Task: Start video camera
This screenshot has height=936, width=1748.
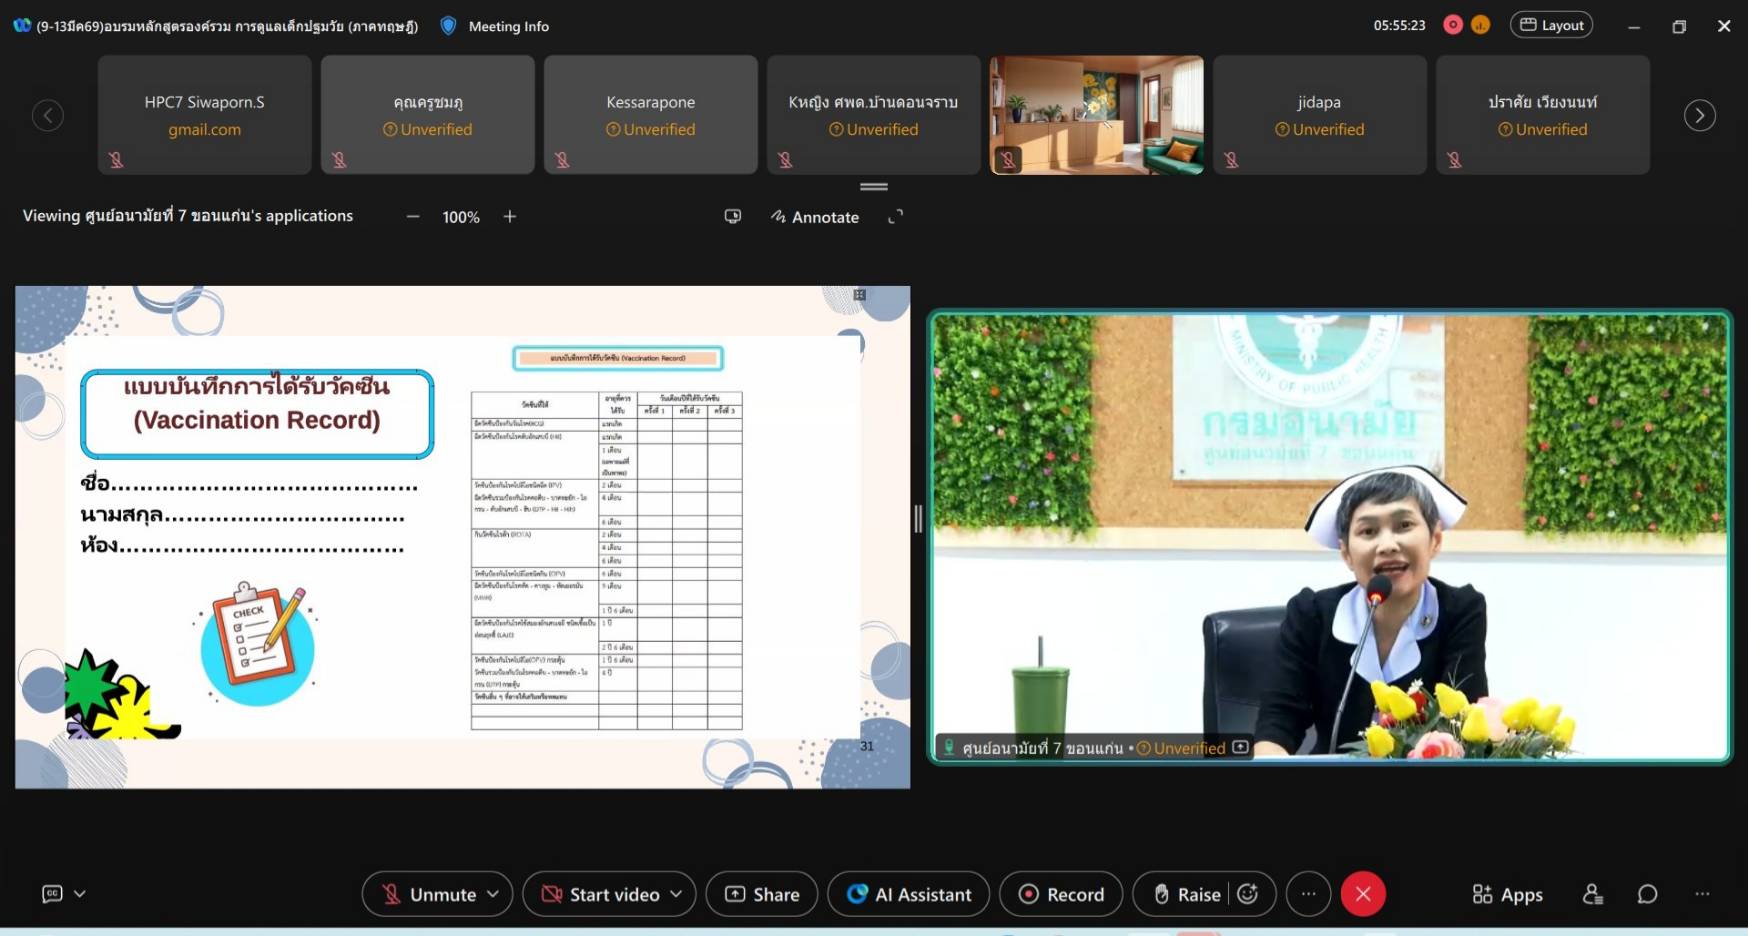Action: click(x=600, y=894)
